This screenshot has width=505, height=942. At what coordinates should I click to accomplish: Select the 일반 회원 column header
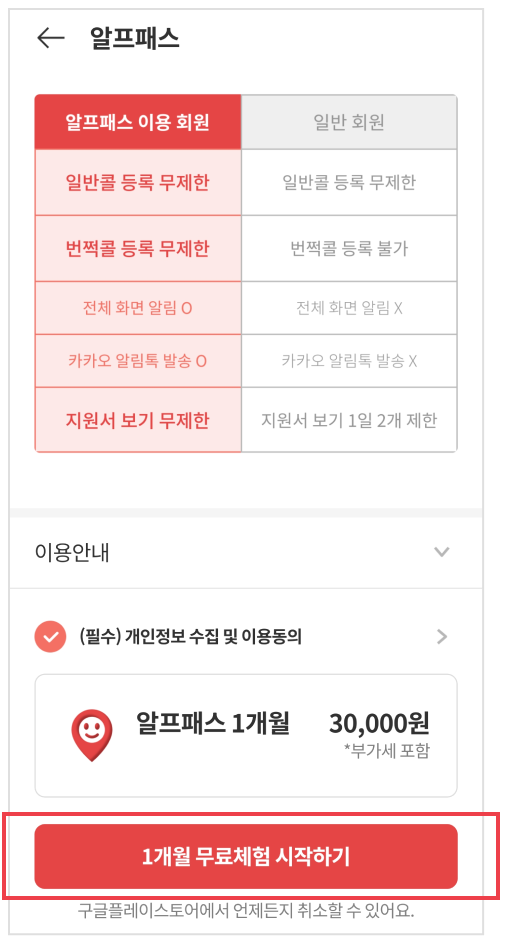(349, 123)
